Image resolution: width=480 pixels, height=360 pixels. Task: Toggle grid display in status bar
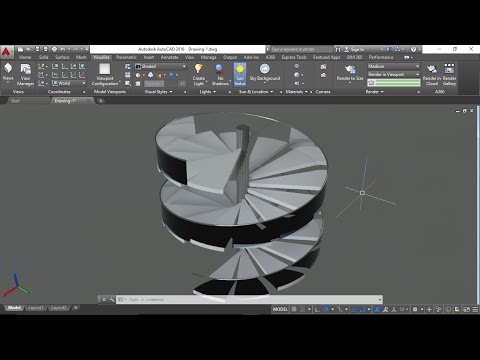point(294,309)
